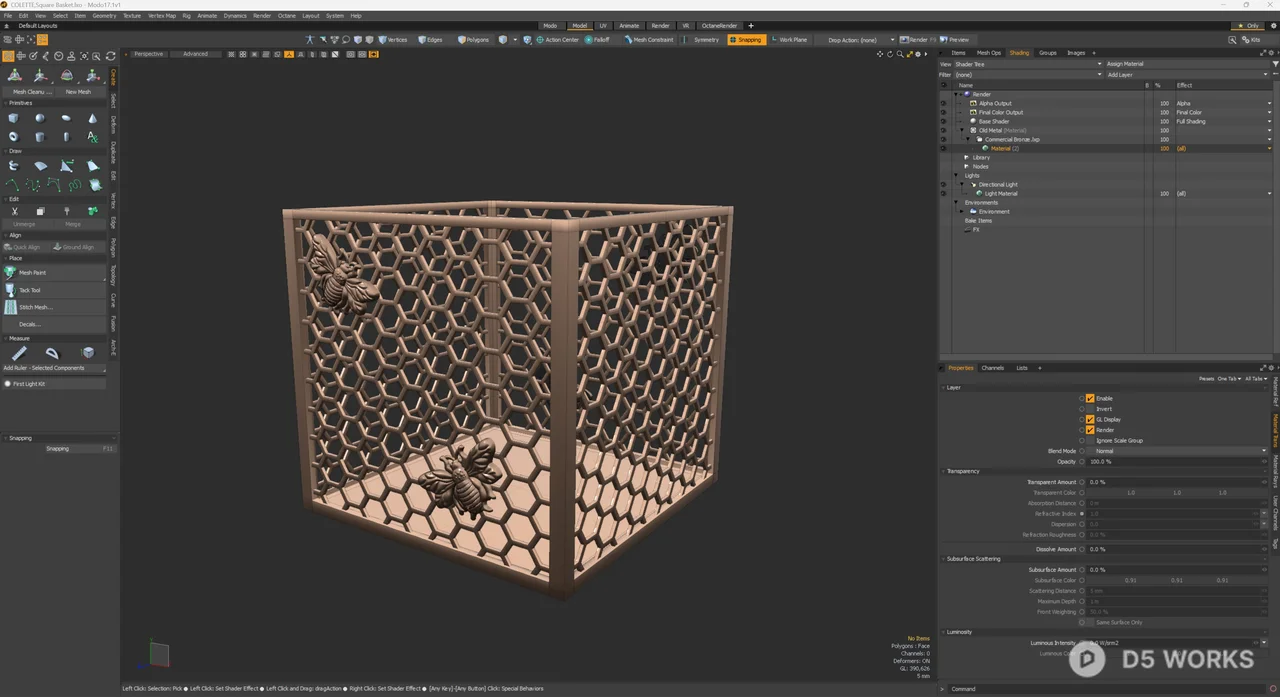This screenshot has height=697, width=1280.
Task: Click the Tack Tool icon
Action: pyautogui.click(x=10, y=290)
